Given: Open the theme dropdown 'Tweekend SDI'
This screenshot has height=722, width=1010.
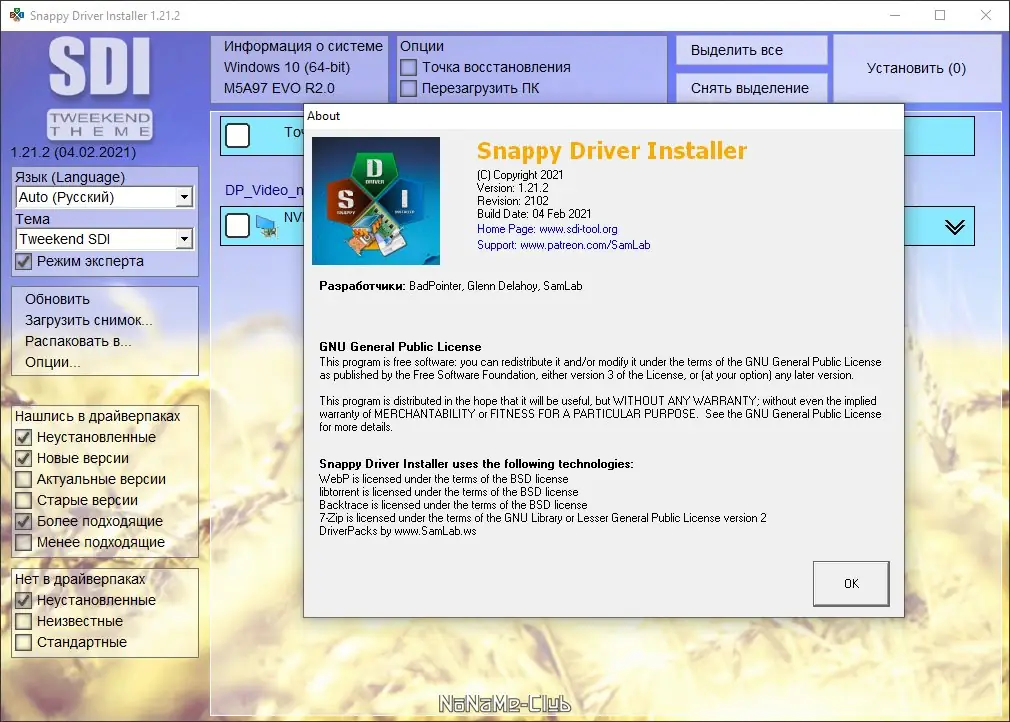Looking at the screenshot, I should tap(104, 239).
